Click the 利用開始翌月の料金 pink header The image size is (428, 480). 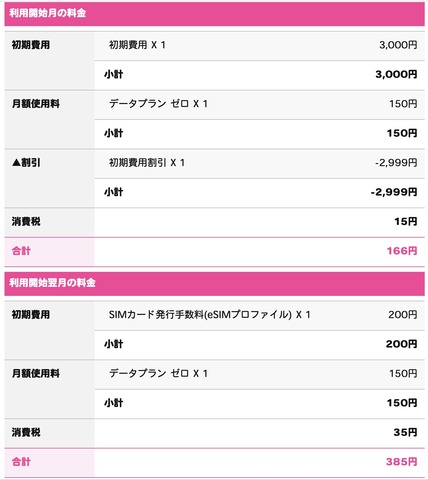tap(214, 283)
